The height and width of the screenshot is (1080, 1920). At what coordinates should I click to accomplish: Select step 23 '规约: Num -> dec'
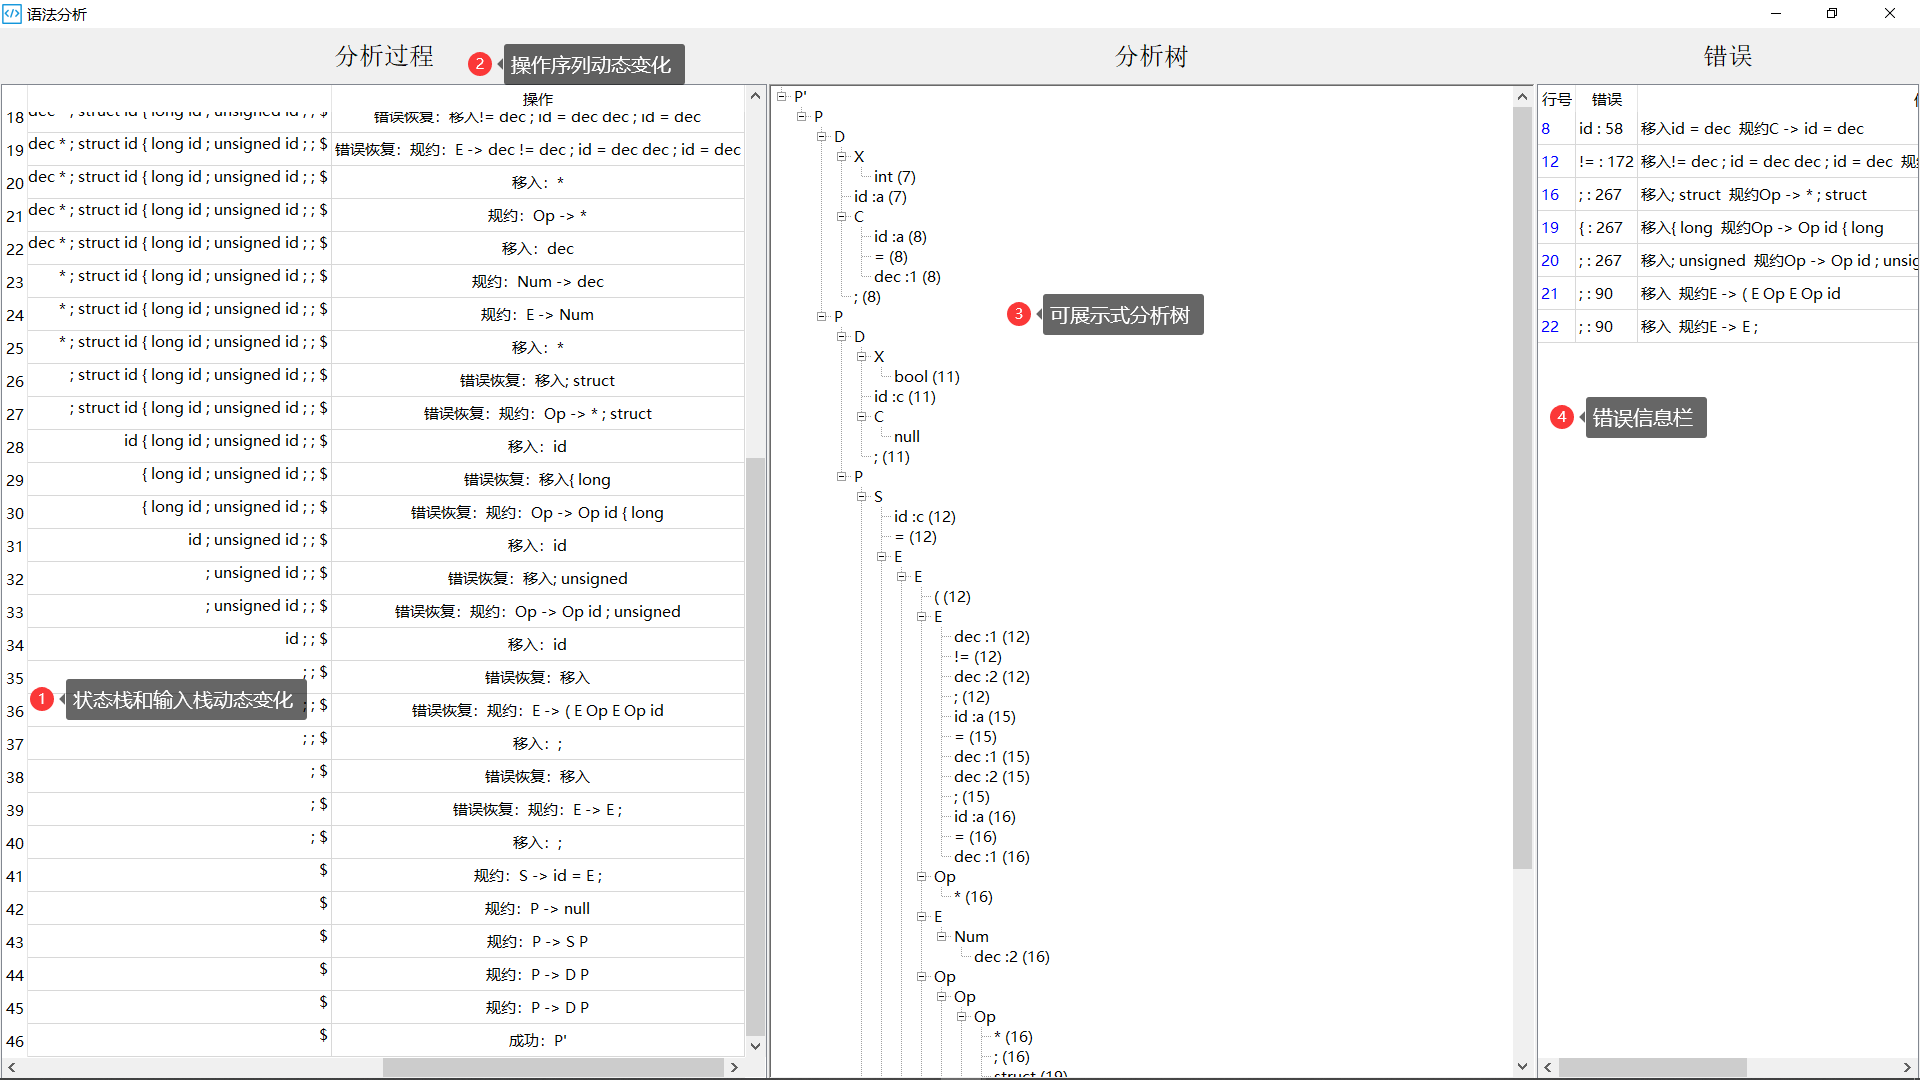[x=538, y=281]
